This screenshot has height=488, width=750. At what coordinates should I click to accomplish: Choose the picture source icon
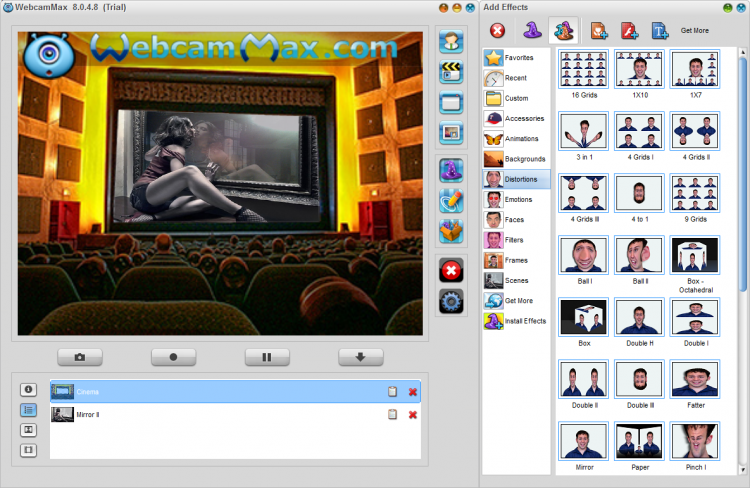451,133
